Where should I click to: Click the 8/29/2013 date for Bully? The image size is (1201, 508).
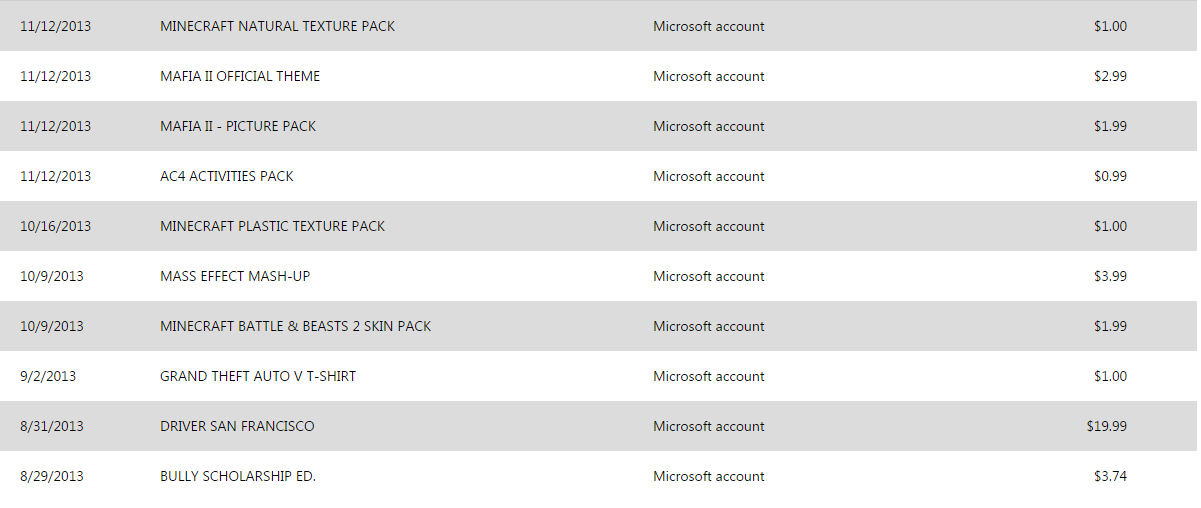(x=52, y=476)
